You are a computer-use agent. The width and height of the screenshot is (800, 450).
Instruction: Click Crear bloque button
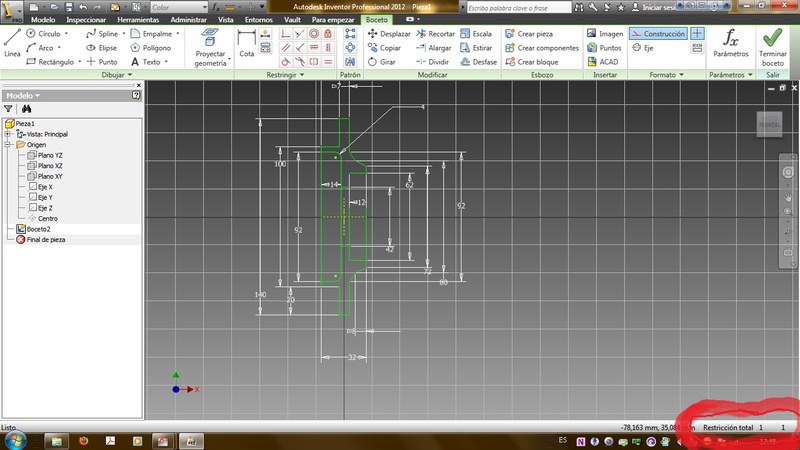click(x=534, y=61)
